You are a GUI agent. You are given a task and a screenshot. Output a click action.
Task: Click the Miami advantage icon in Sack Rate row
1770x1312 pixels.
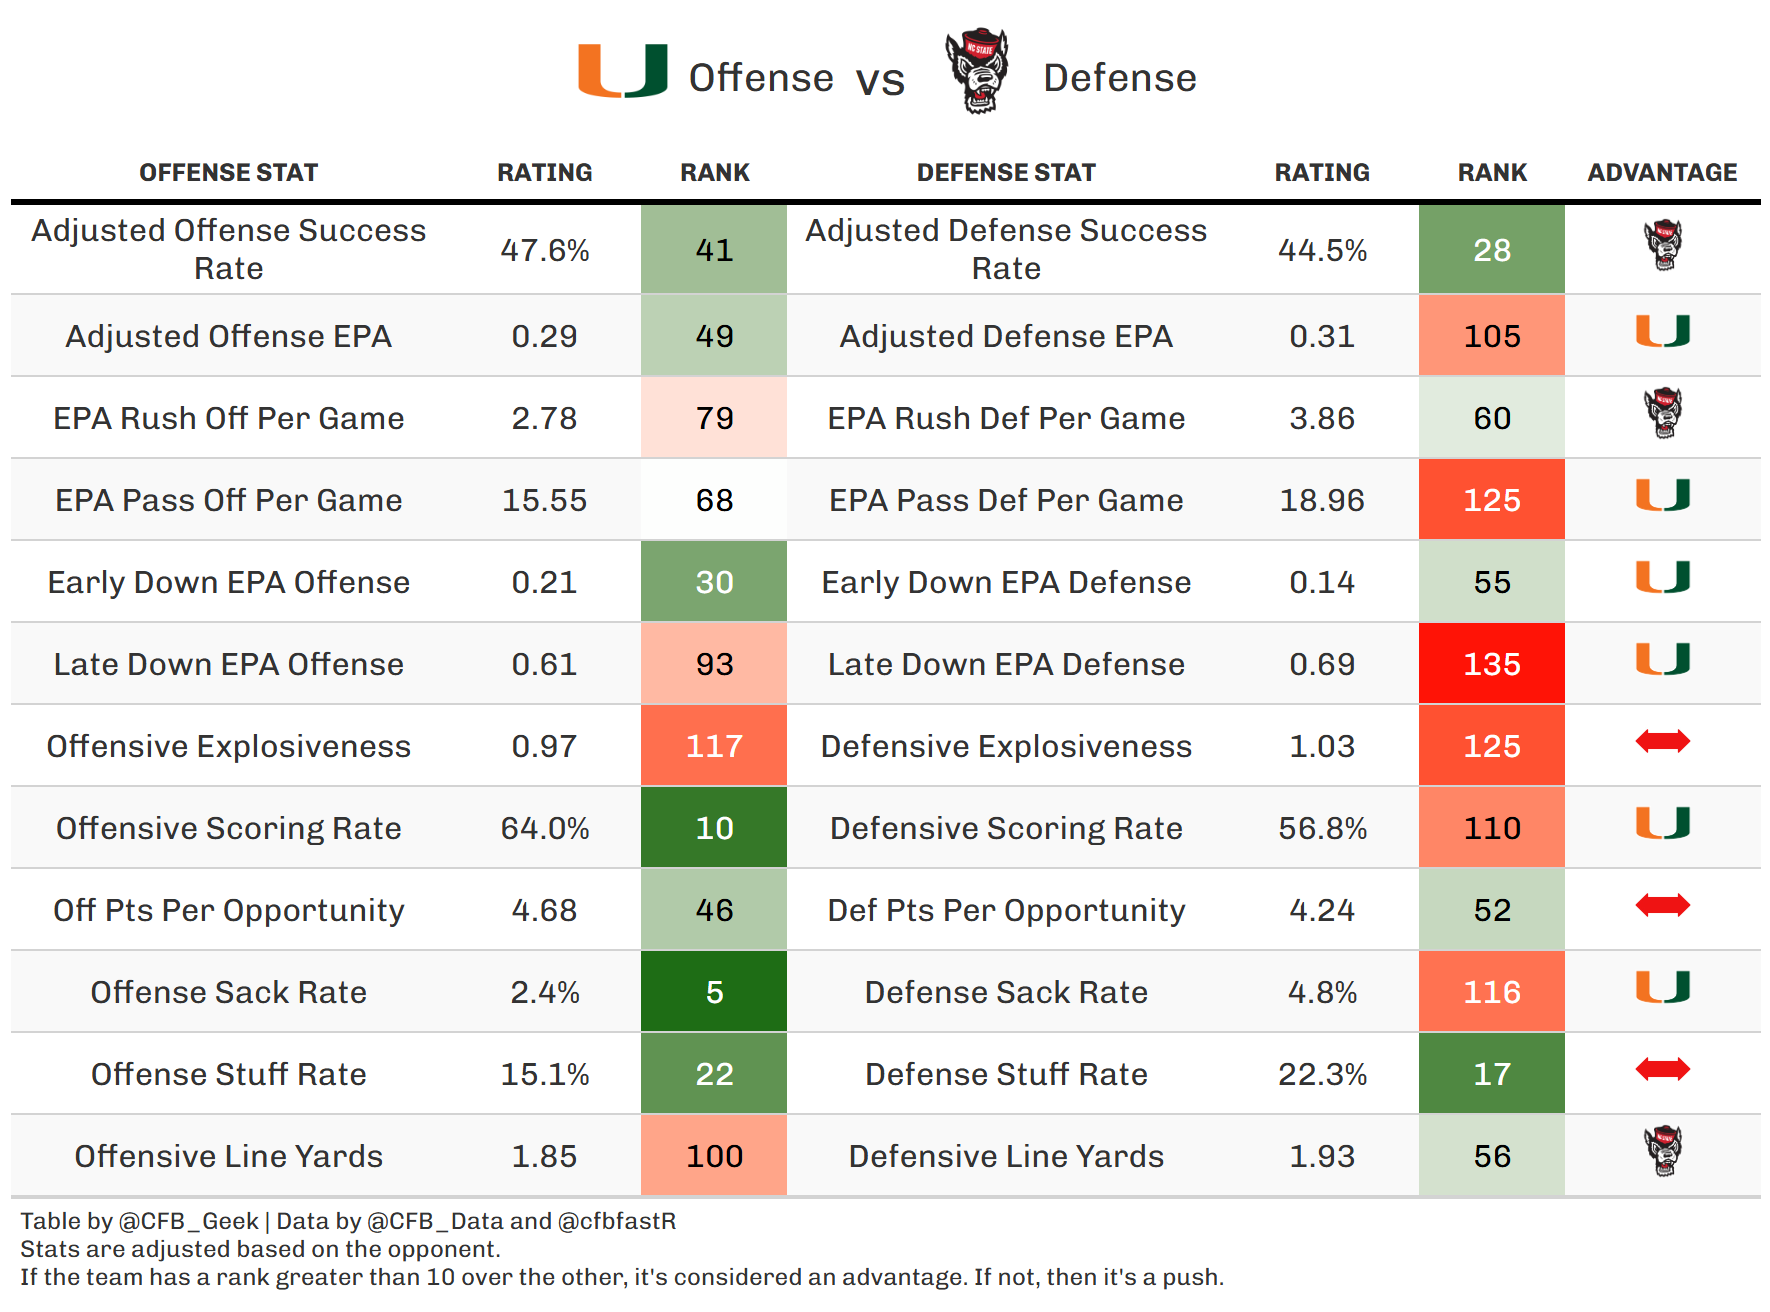click(x=1662, y=987)
